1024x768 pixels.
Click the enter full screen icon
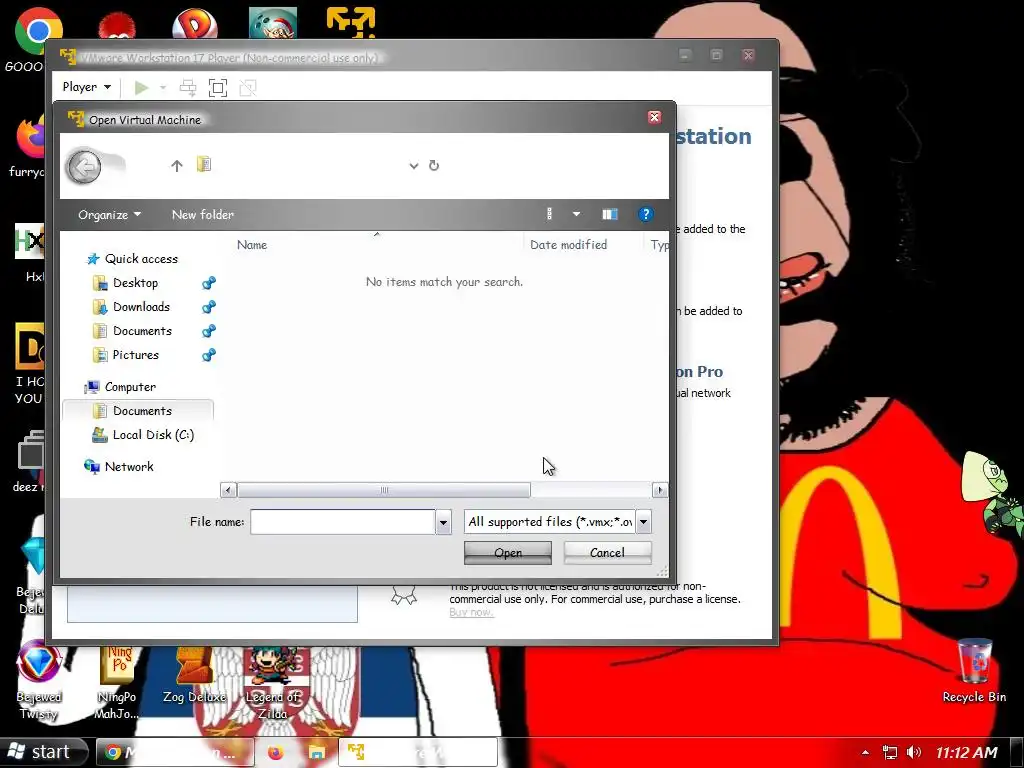click(217, 88)
